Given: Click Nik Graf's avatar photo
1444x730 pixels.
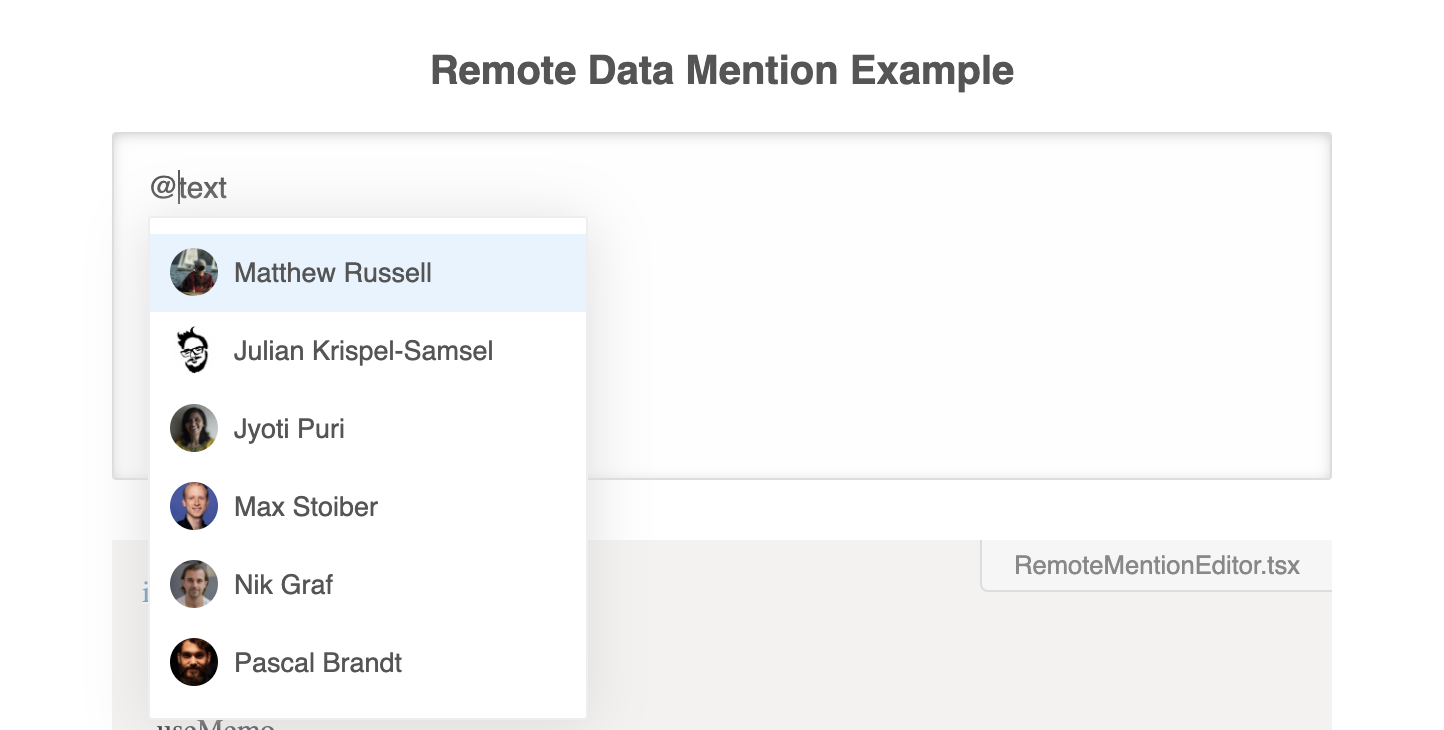Looking at the screenshot, I should click(193, 584).
